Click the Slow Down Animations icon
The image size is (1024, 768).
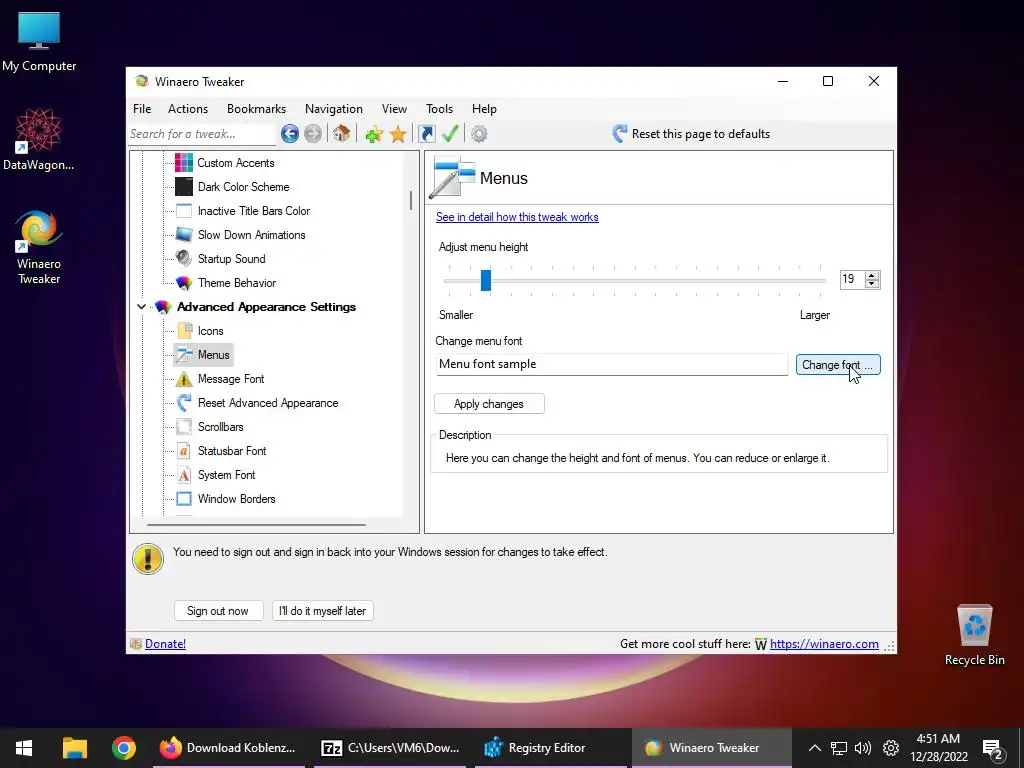[184, 234]
